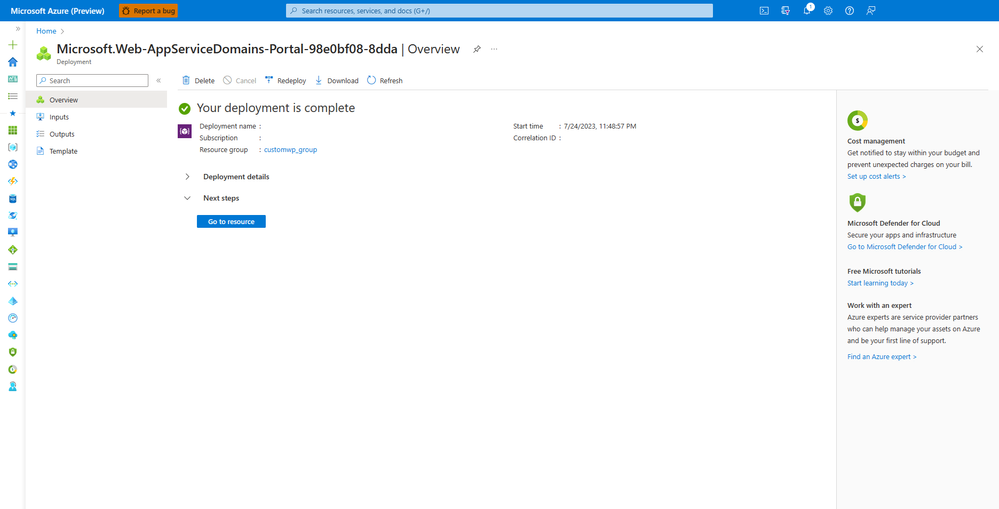Open All services list icon
This screenshot has height=509, width=999.
point(13,96)
